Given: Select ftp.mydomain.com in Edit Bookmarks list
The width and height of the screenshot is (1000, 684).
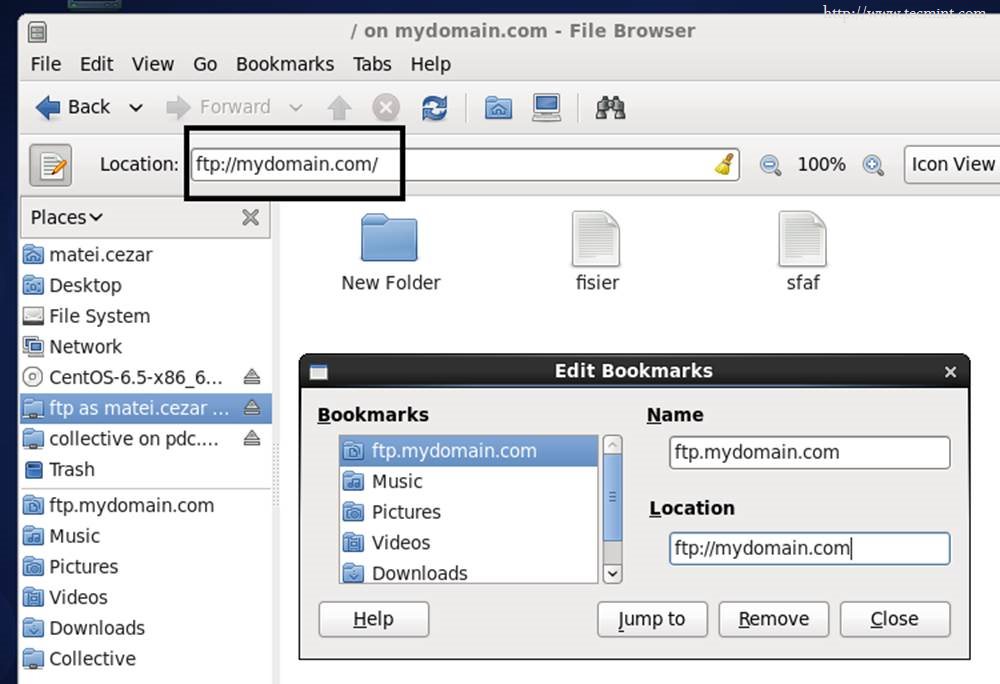Looking at the screenshot, I should 469,451.
